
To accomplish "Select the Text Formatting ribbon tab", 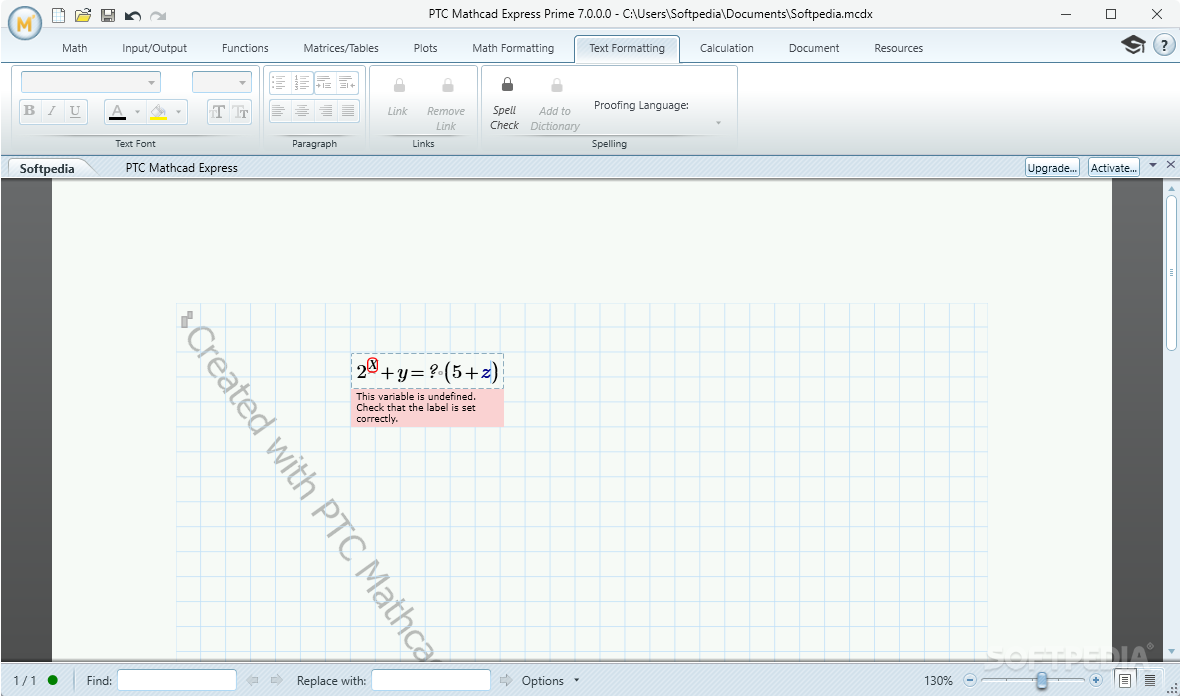I will 627,48.
